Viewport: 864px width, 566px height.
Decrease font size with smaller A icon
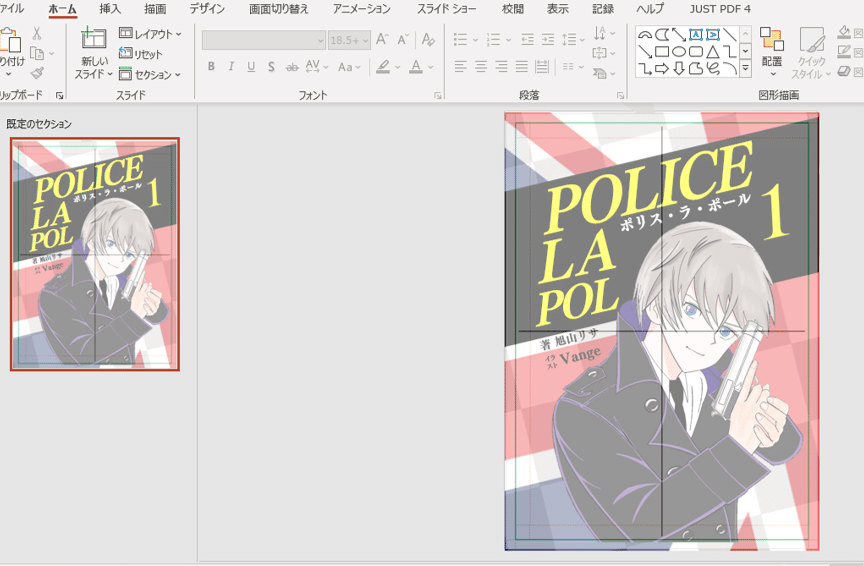(403, 39)
